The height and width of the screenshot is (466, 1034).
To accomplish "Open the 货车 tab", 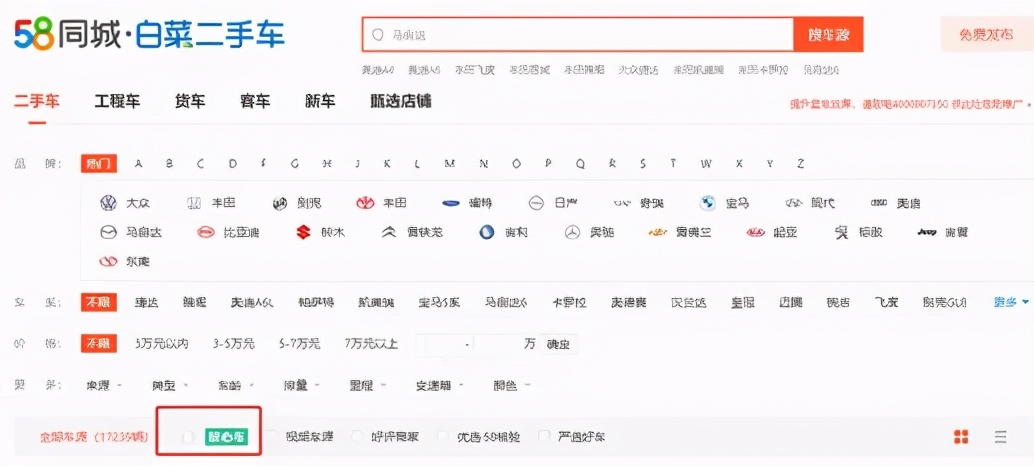I will (x=190, y=102).
